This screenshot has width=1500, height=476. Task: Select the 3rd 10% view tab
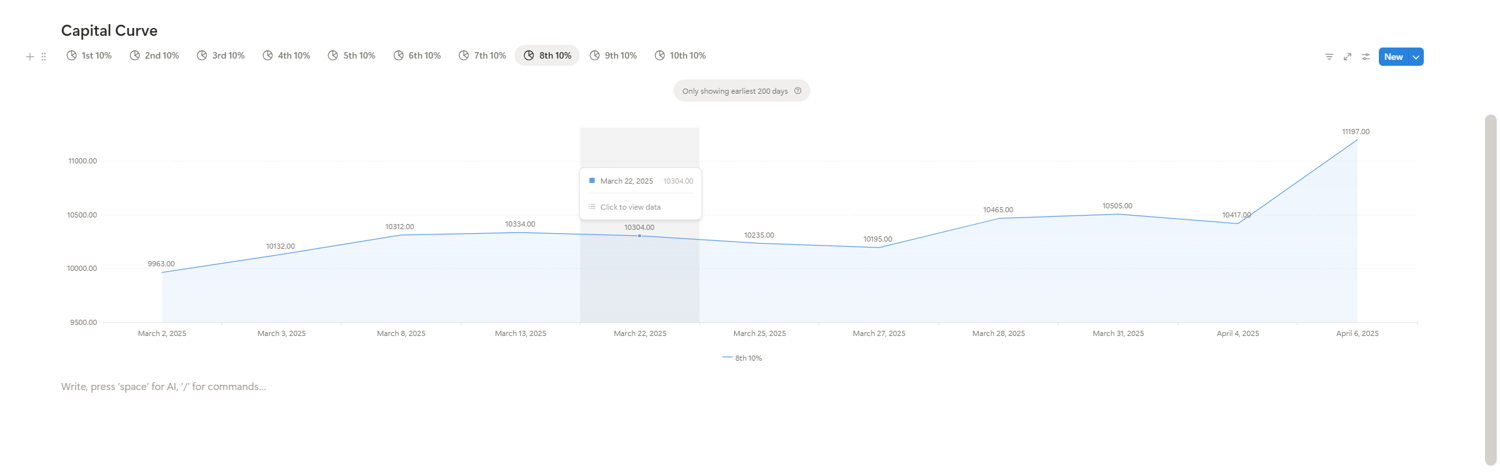[221, 56]
